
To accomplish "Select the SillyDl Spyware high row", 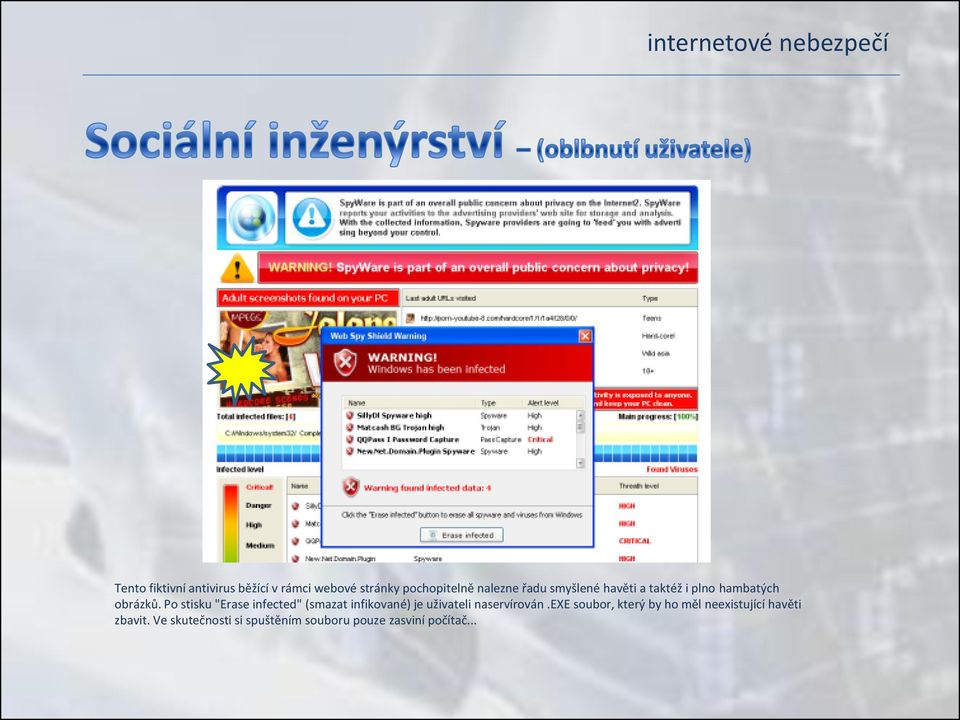I will tap(459, 415).
